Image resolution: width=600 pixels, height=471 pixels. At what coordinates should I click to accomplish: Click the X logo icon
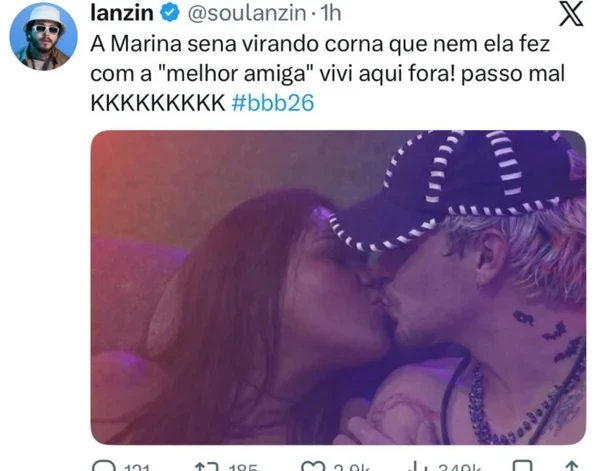click(571, 14)
